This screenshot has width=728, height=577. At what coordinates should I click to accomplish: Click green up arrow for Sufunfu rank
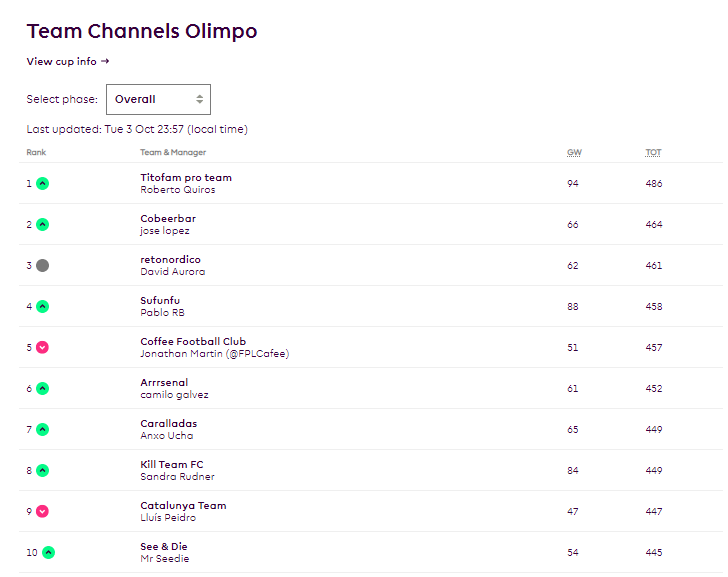tap(42, 306)
